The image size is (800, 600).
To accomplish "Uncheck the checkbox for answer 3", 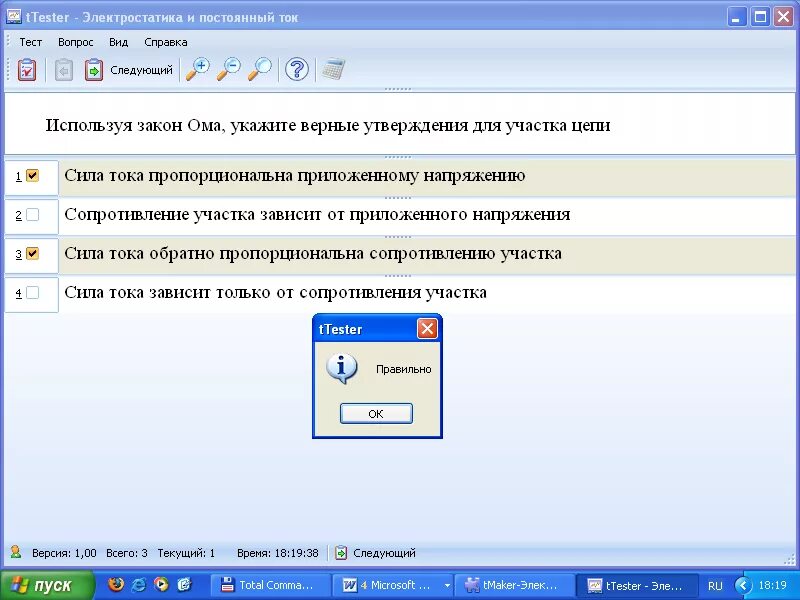I will pos(32,254).
